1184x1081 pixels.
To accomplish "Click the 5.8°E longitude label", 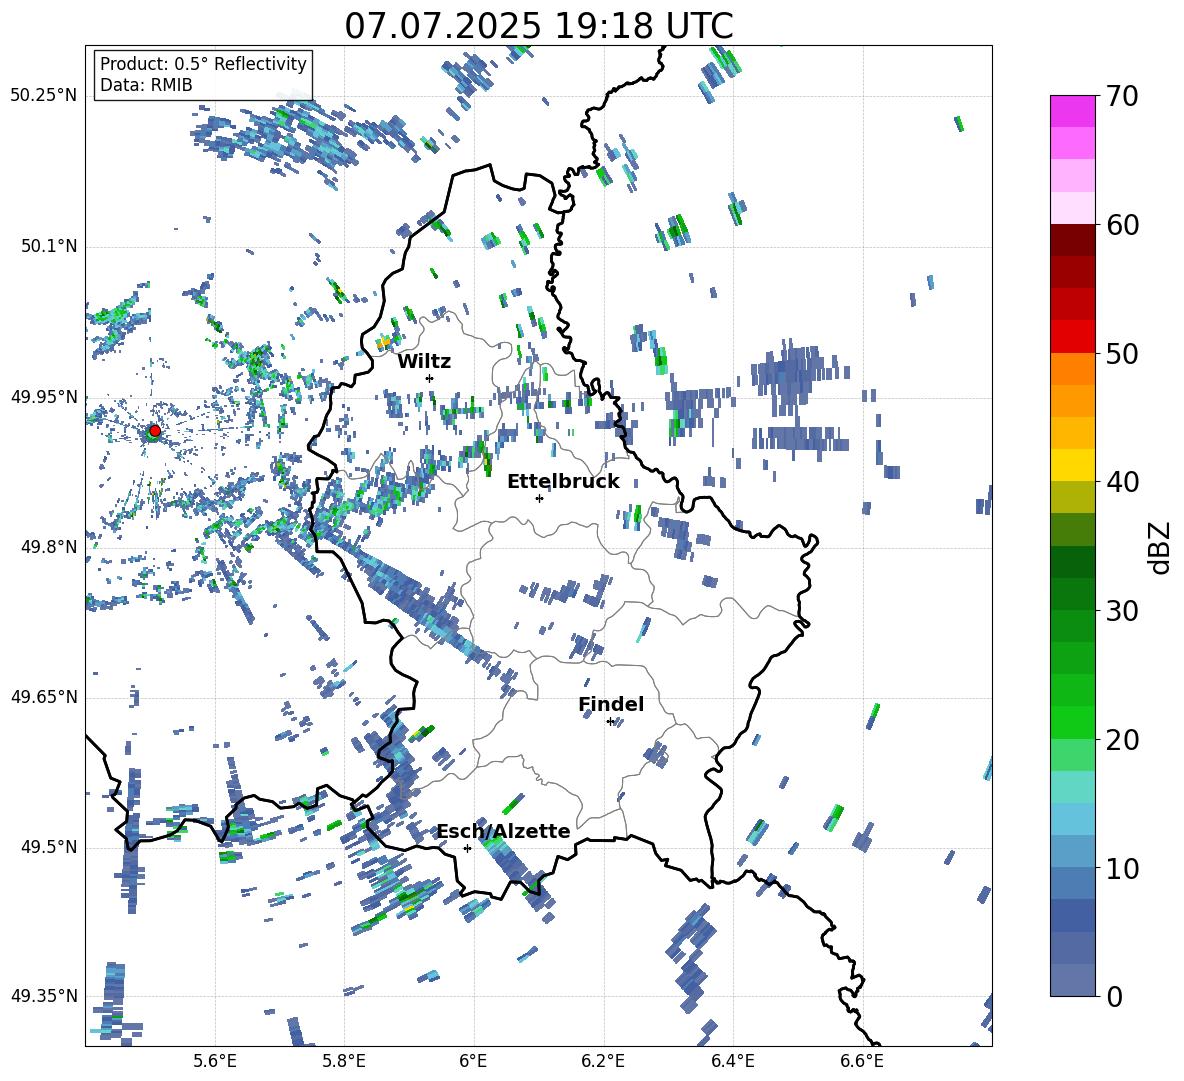I will click(x=344, y=1061).
